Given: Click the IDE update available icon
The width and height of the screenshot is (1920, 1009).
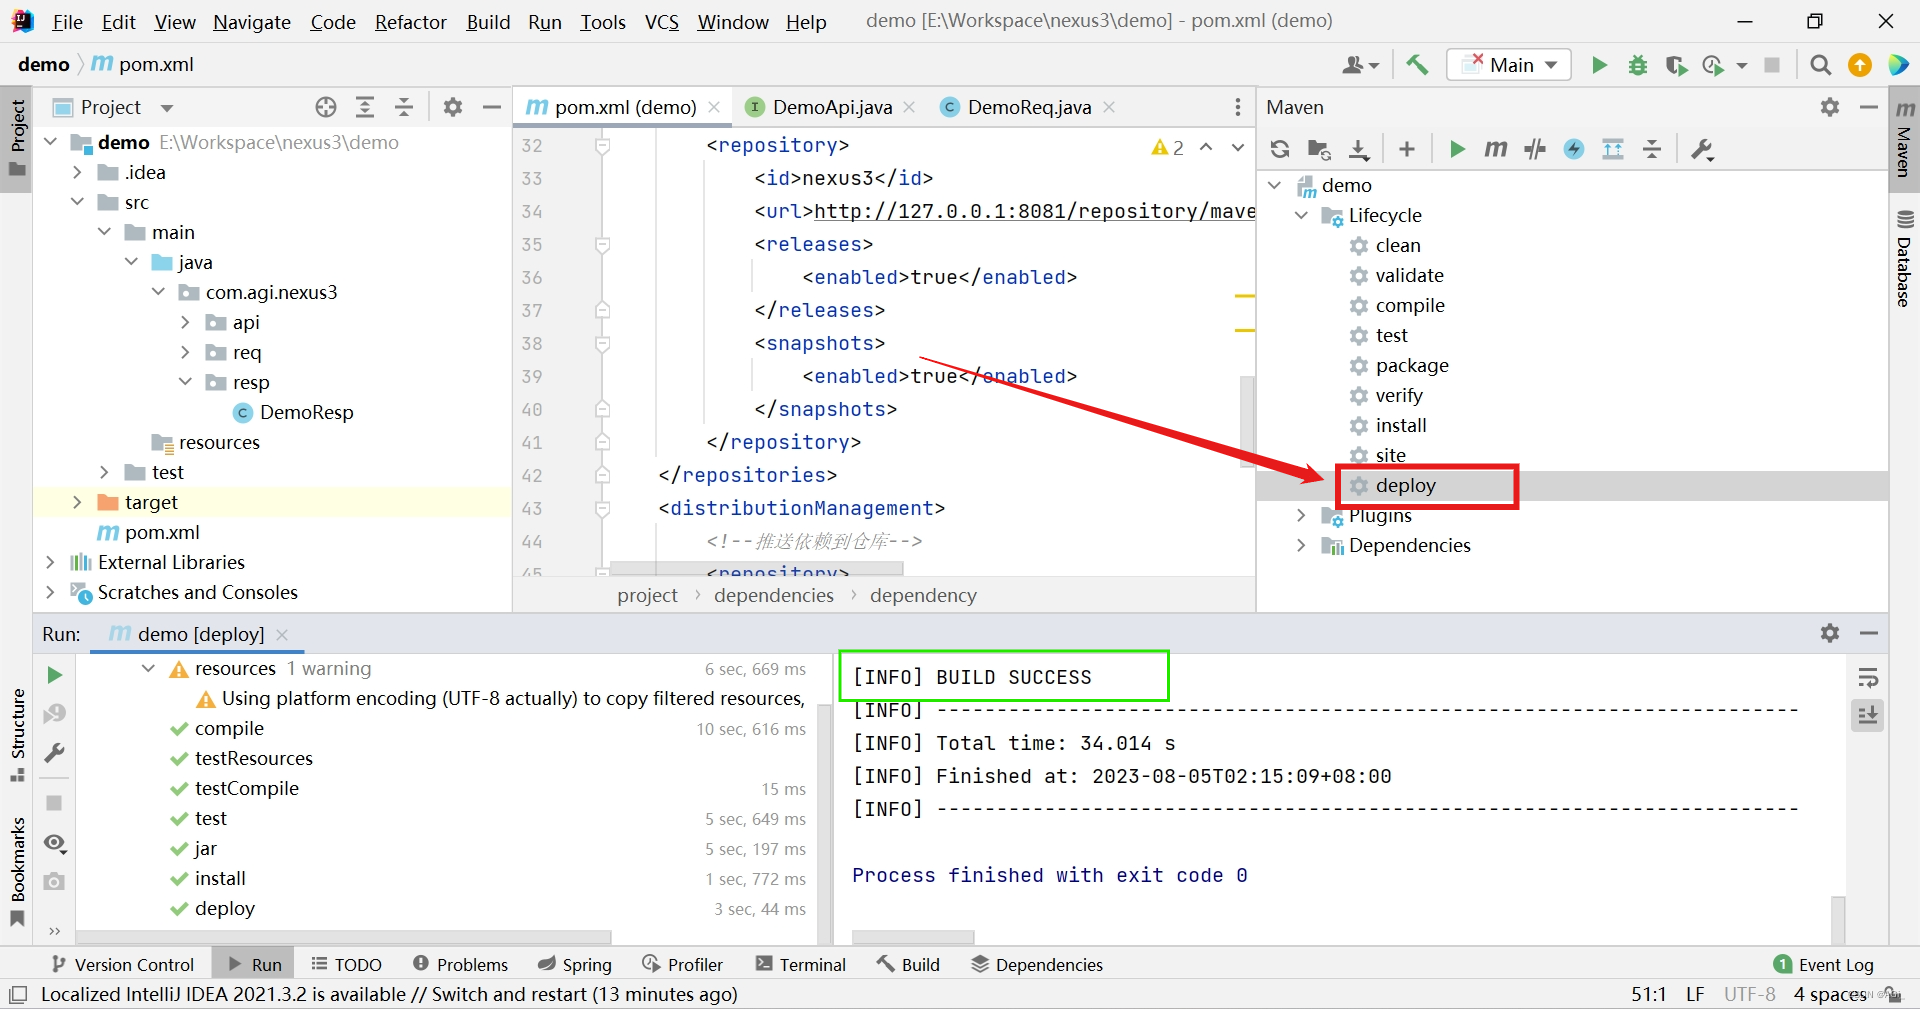Looking at the screenshot, I should (x=1860, y=65).
